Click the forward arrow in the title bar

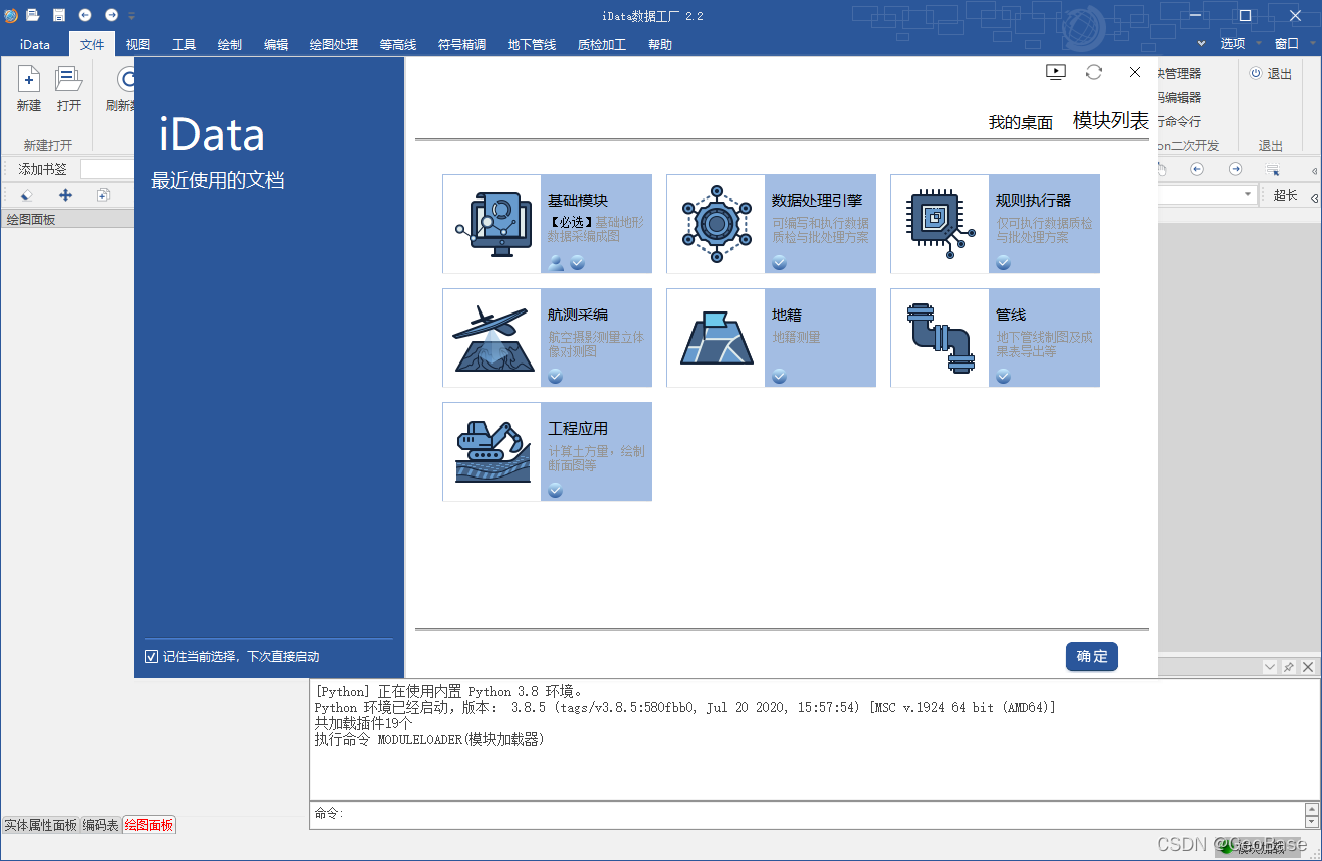coord(111,15)
